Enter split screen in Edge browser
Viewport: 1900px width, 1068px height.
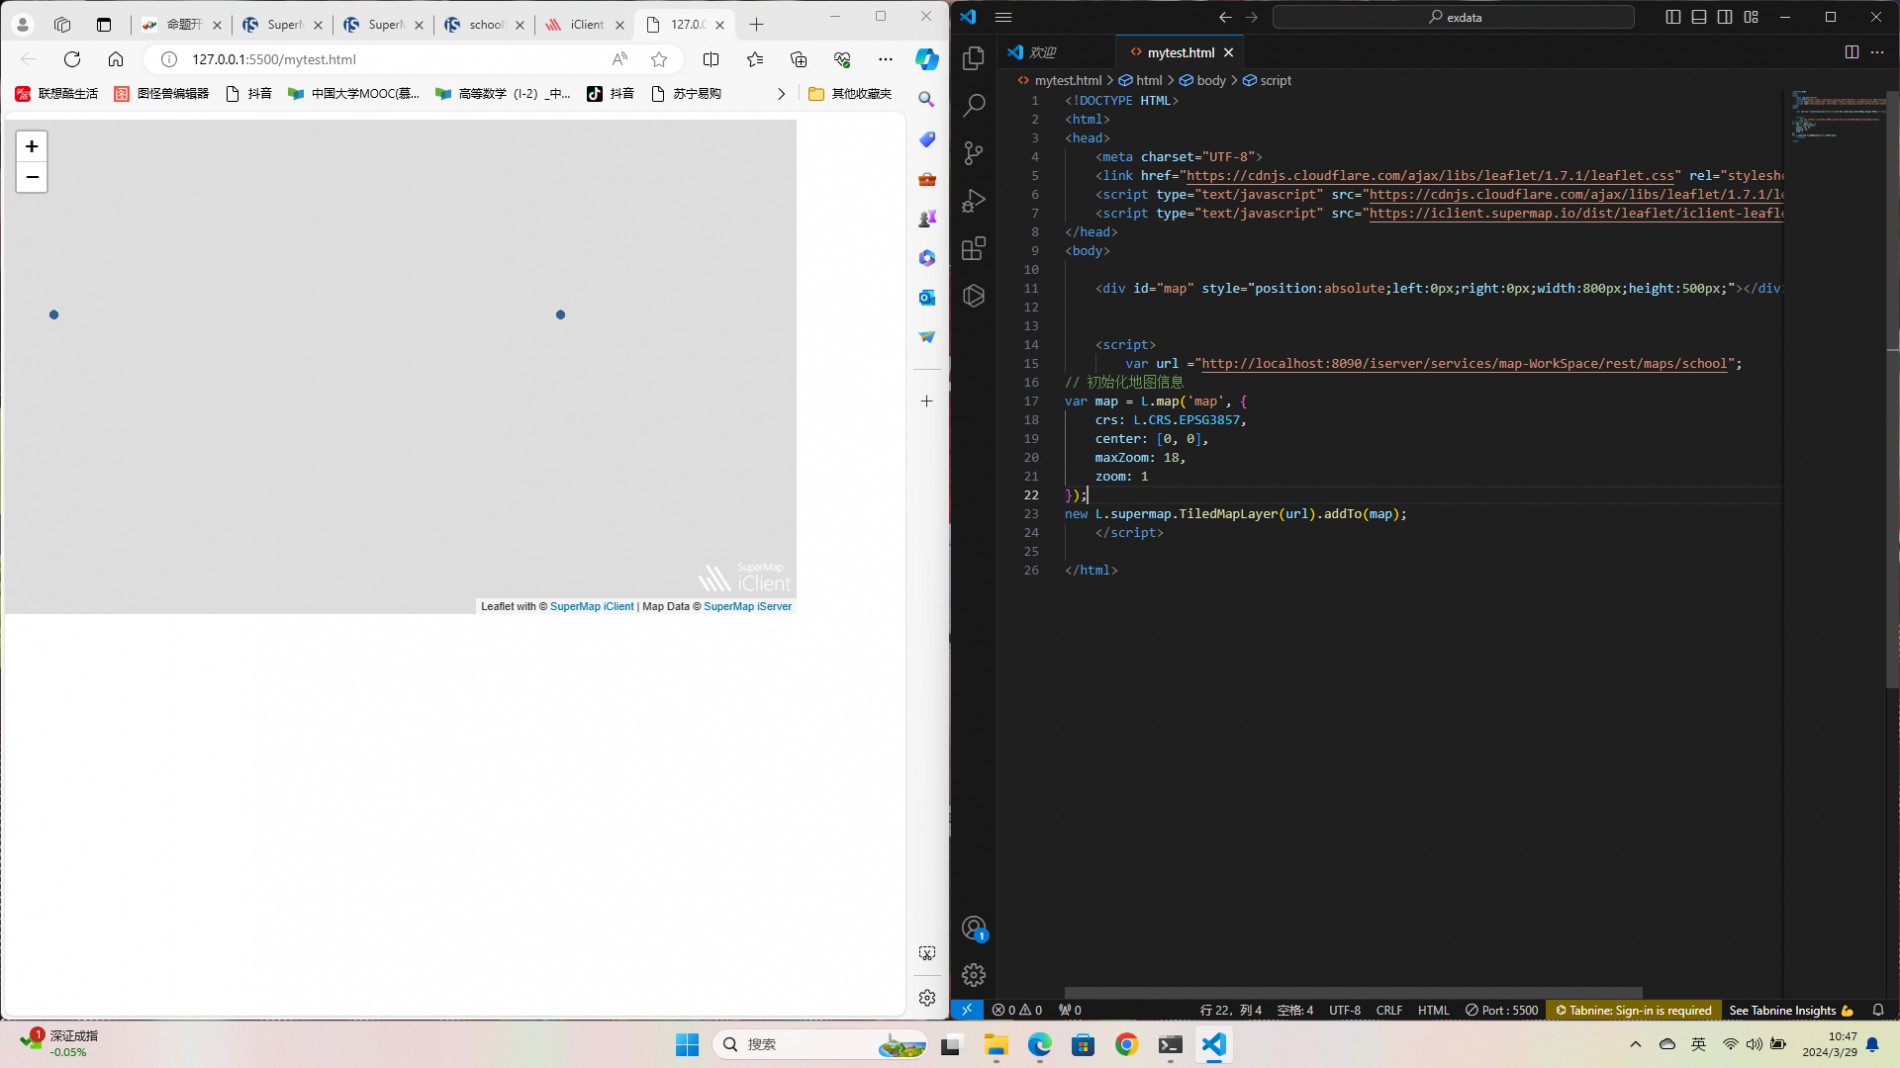coord(711,59)
